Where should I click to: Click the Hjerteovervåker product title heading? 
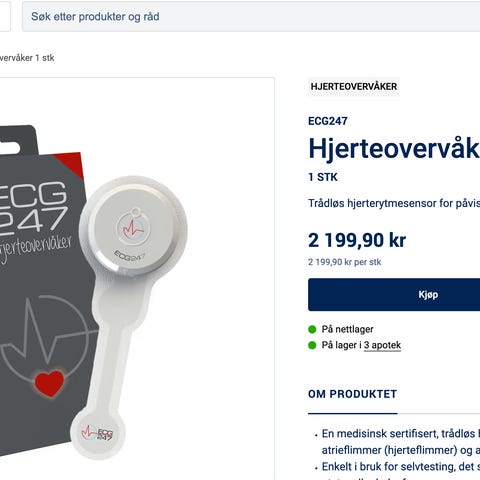(x=394, y=148)
